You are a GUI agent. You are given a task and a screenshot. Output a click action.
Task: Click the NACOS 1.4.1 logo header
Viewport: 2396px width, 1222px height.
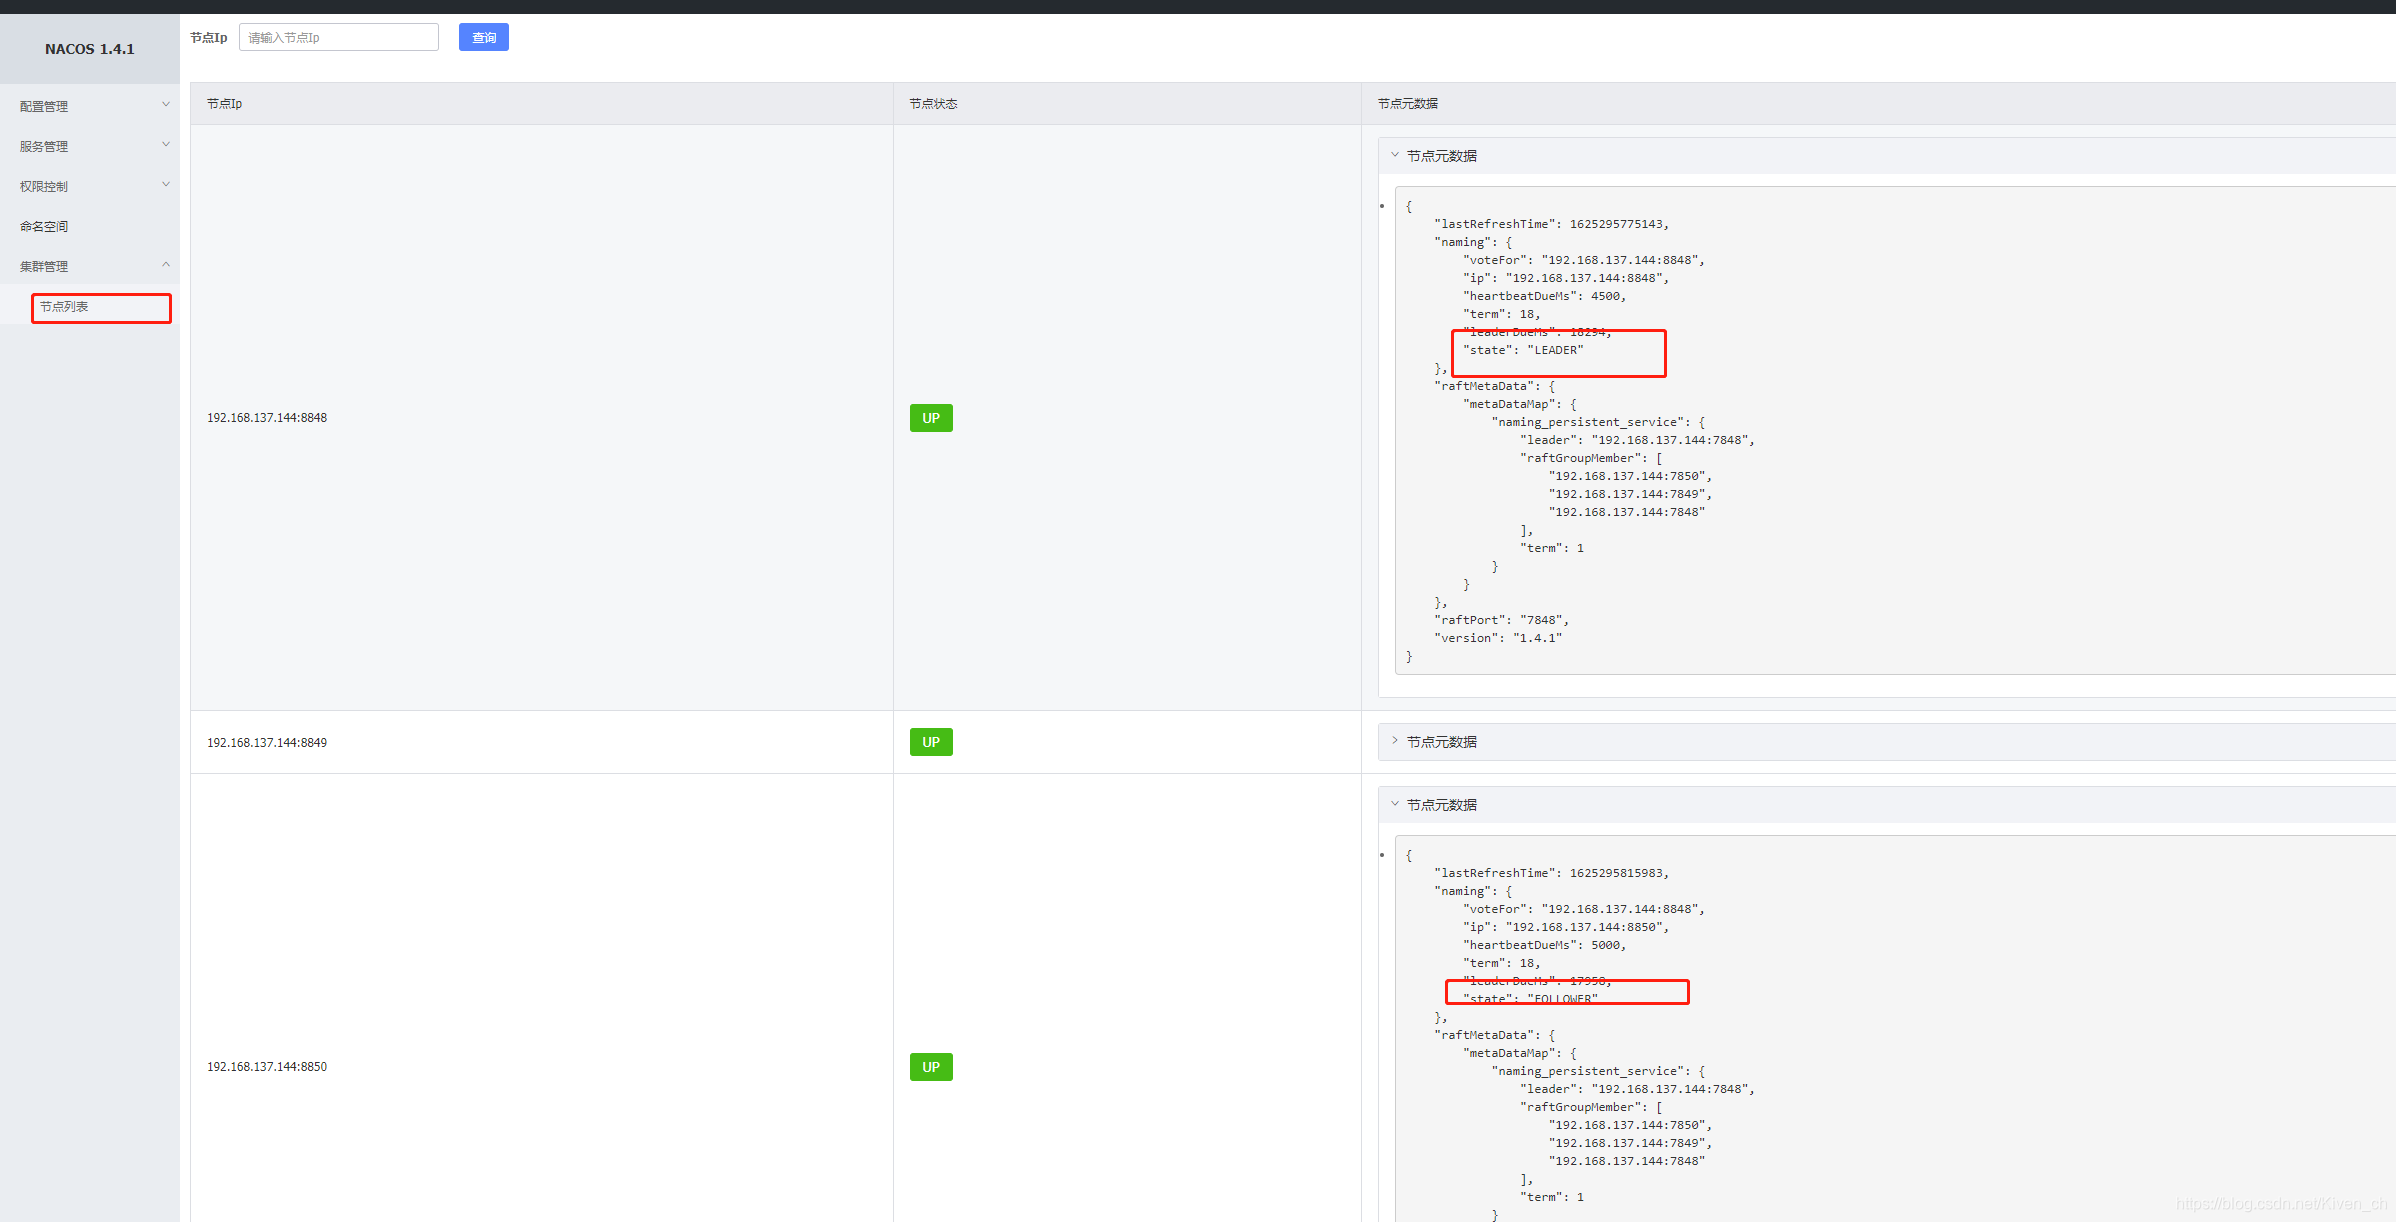point(89,49)
